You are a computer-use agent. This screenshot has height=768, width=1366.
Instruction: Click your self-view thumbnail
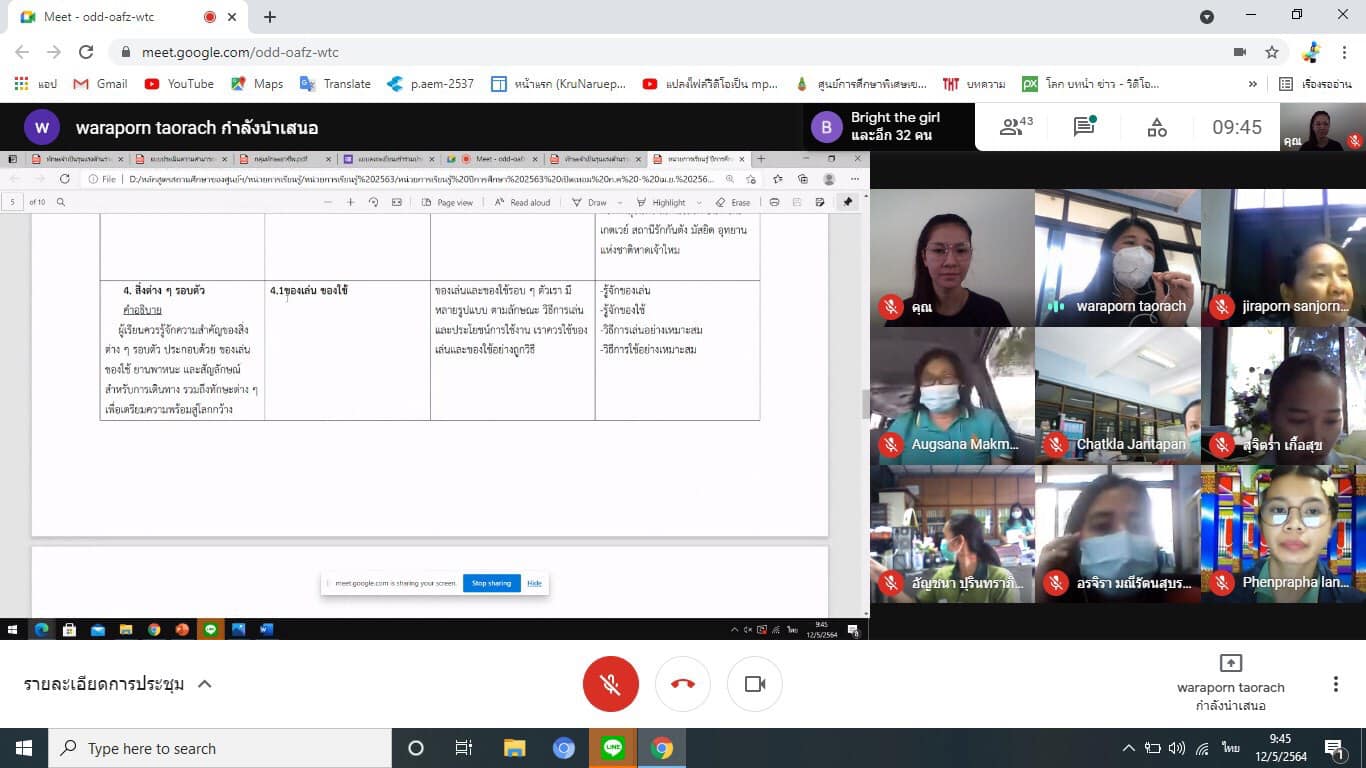[x=1323, y=129]
